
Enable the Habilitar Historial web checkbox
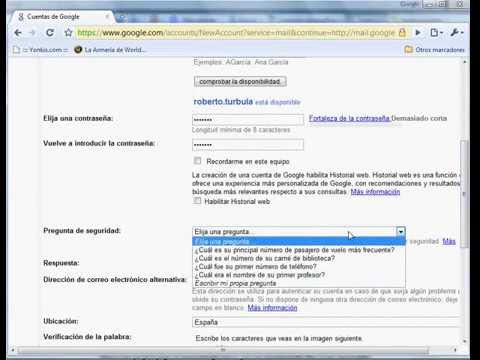pos(197,201)
